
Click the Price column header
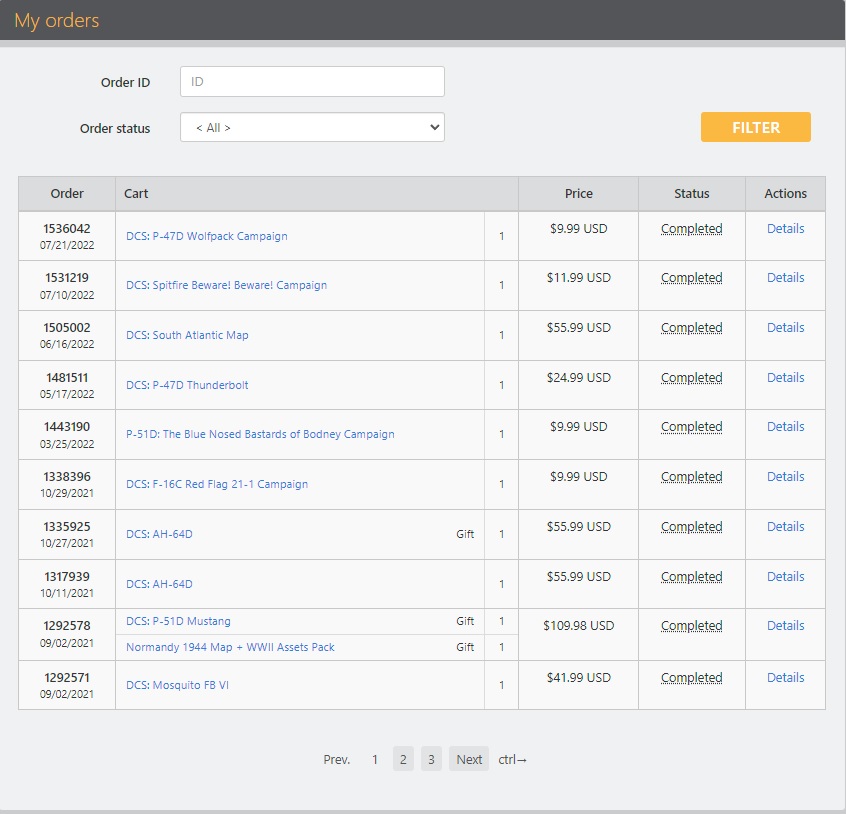578,194
